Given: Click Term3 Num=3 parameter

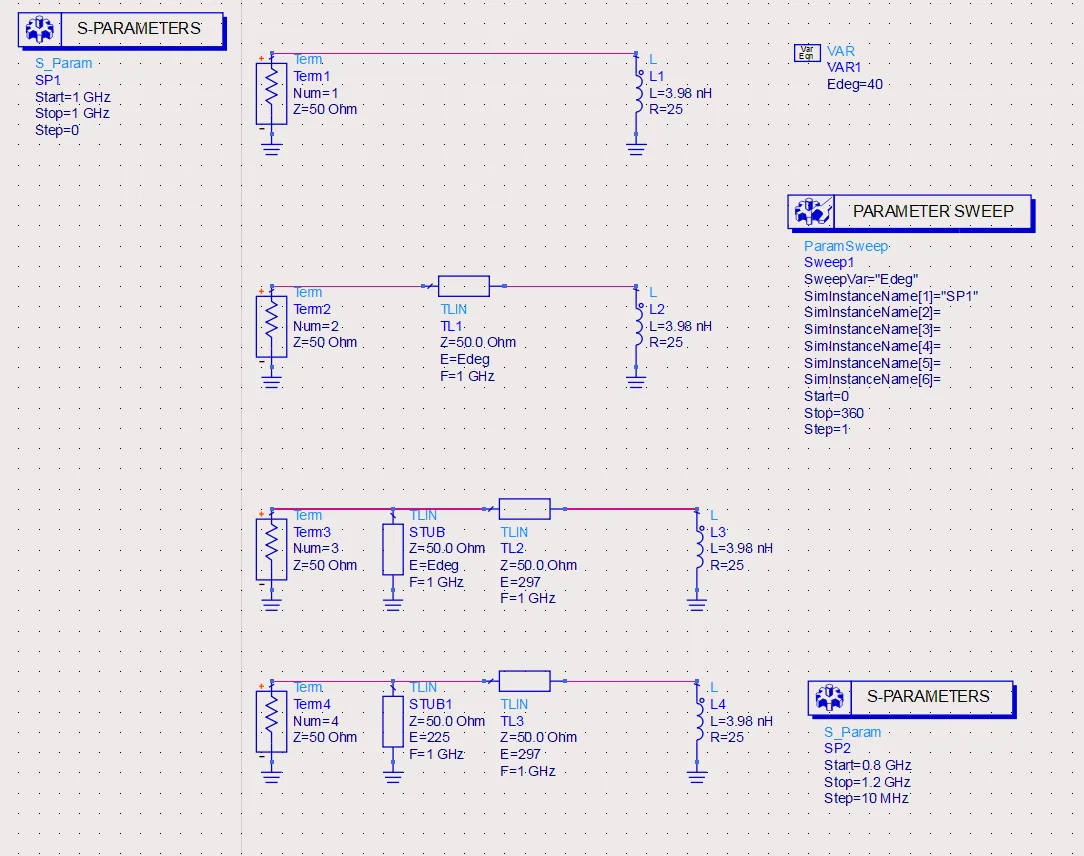Looking at the screenshot, I should coord(316,548).
